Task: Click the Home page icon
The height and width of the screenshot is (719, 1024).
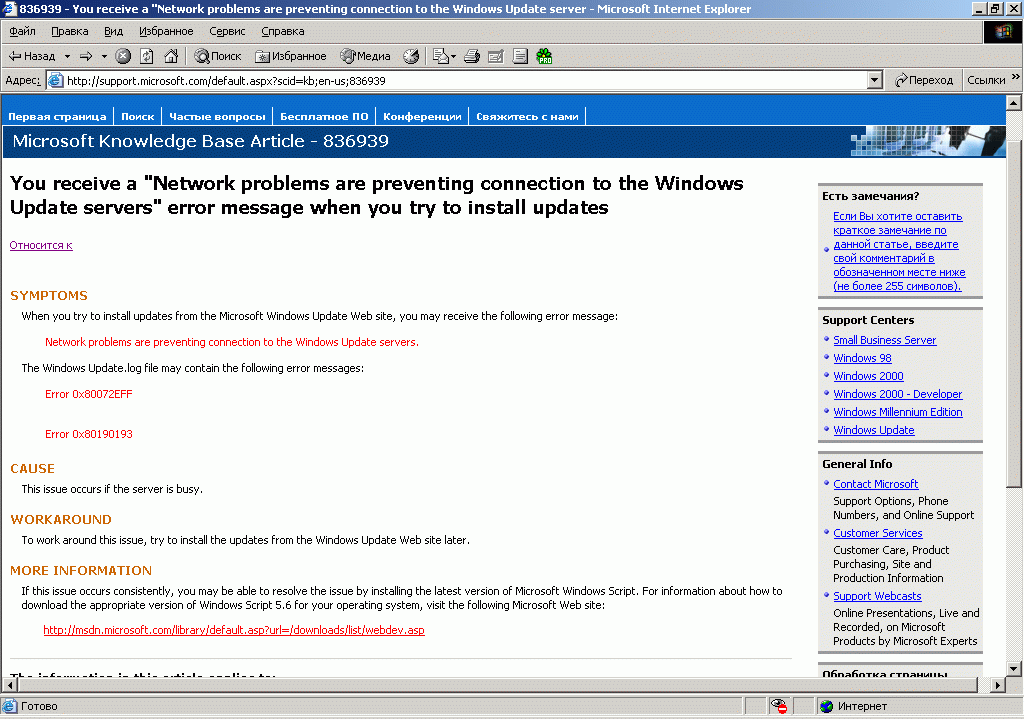Action: [x=171, y=56]
